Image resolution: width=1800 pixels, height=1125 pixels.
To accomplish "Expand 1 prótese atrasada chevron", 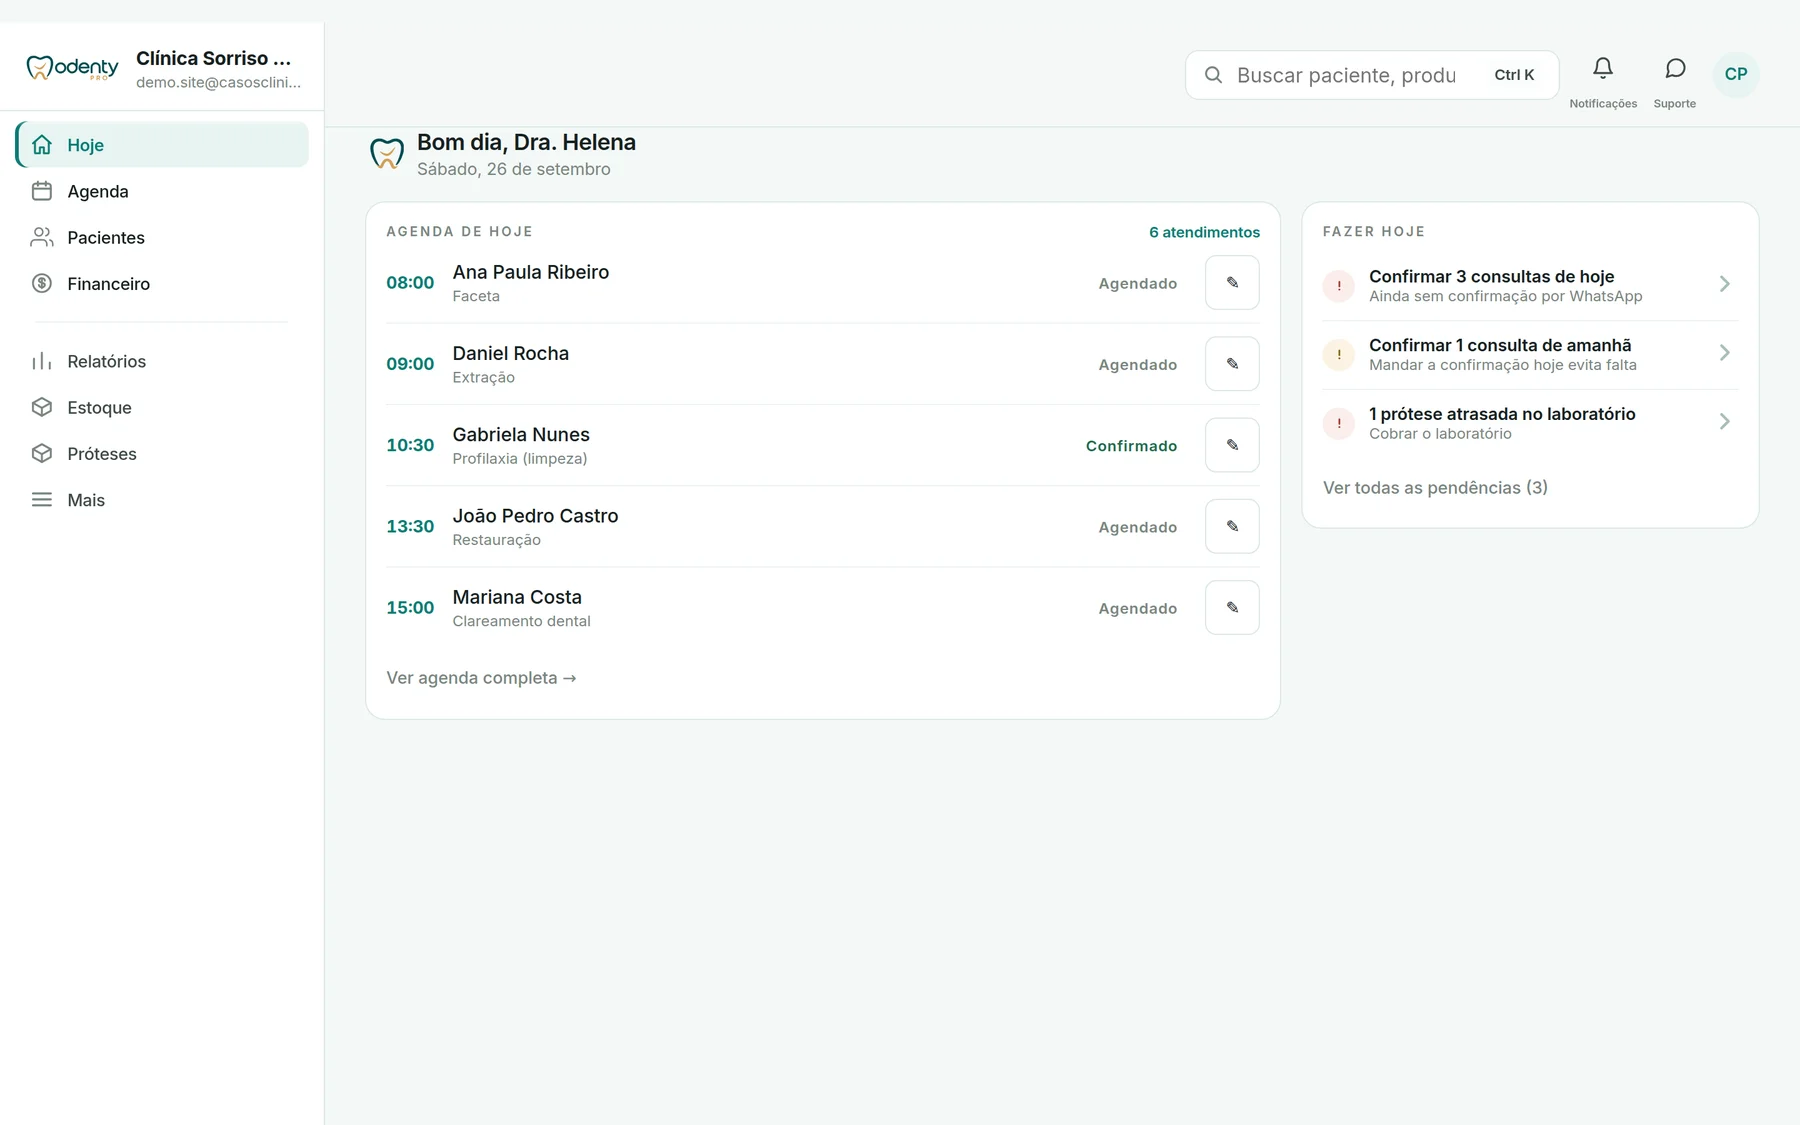I will 1724,421.
